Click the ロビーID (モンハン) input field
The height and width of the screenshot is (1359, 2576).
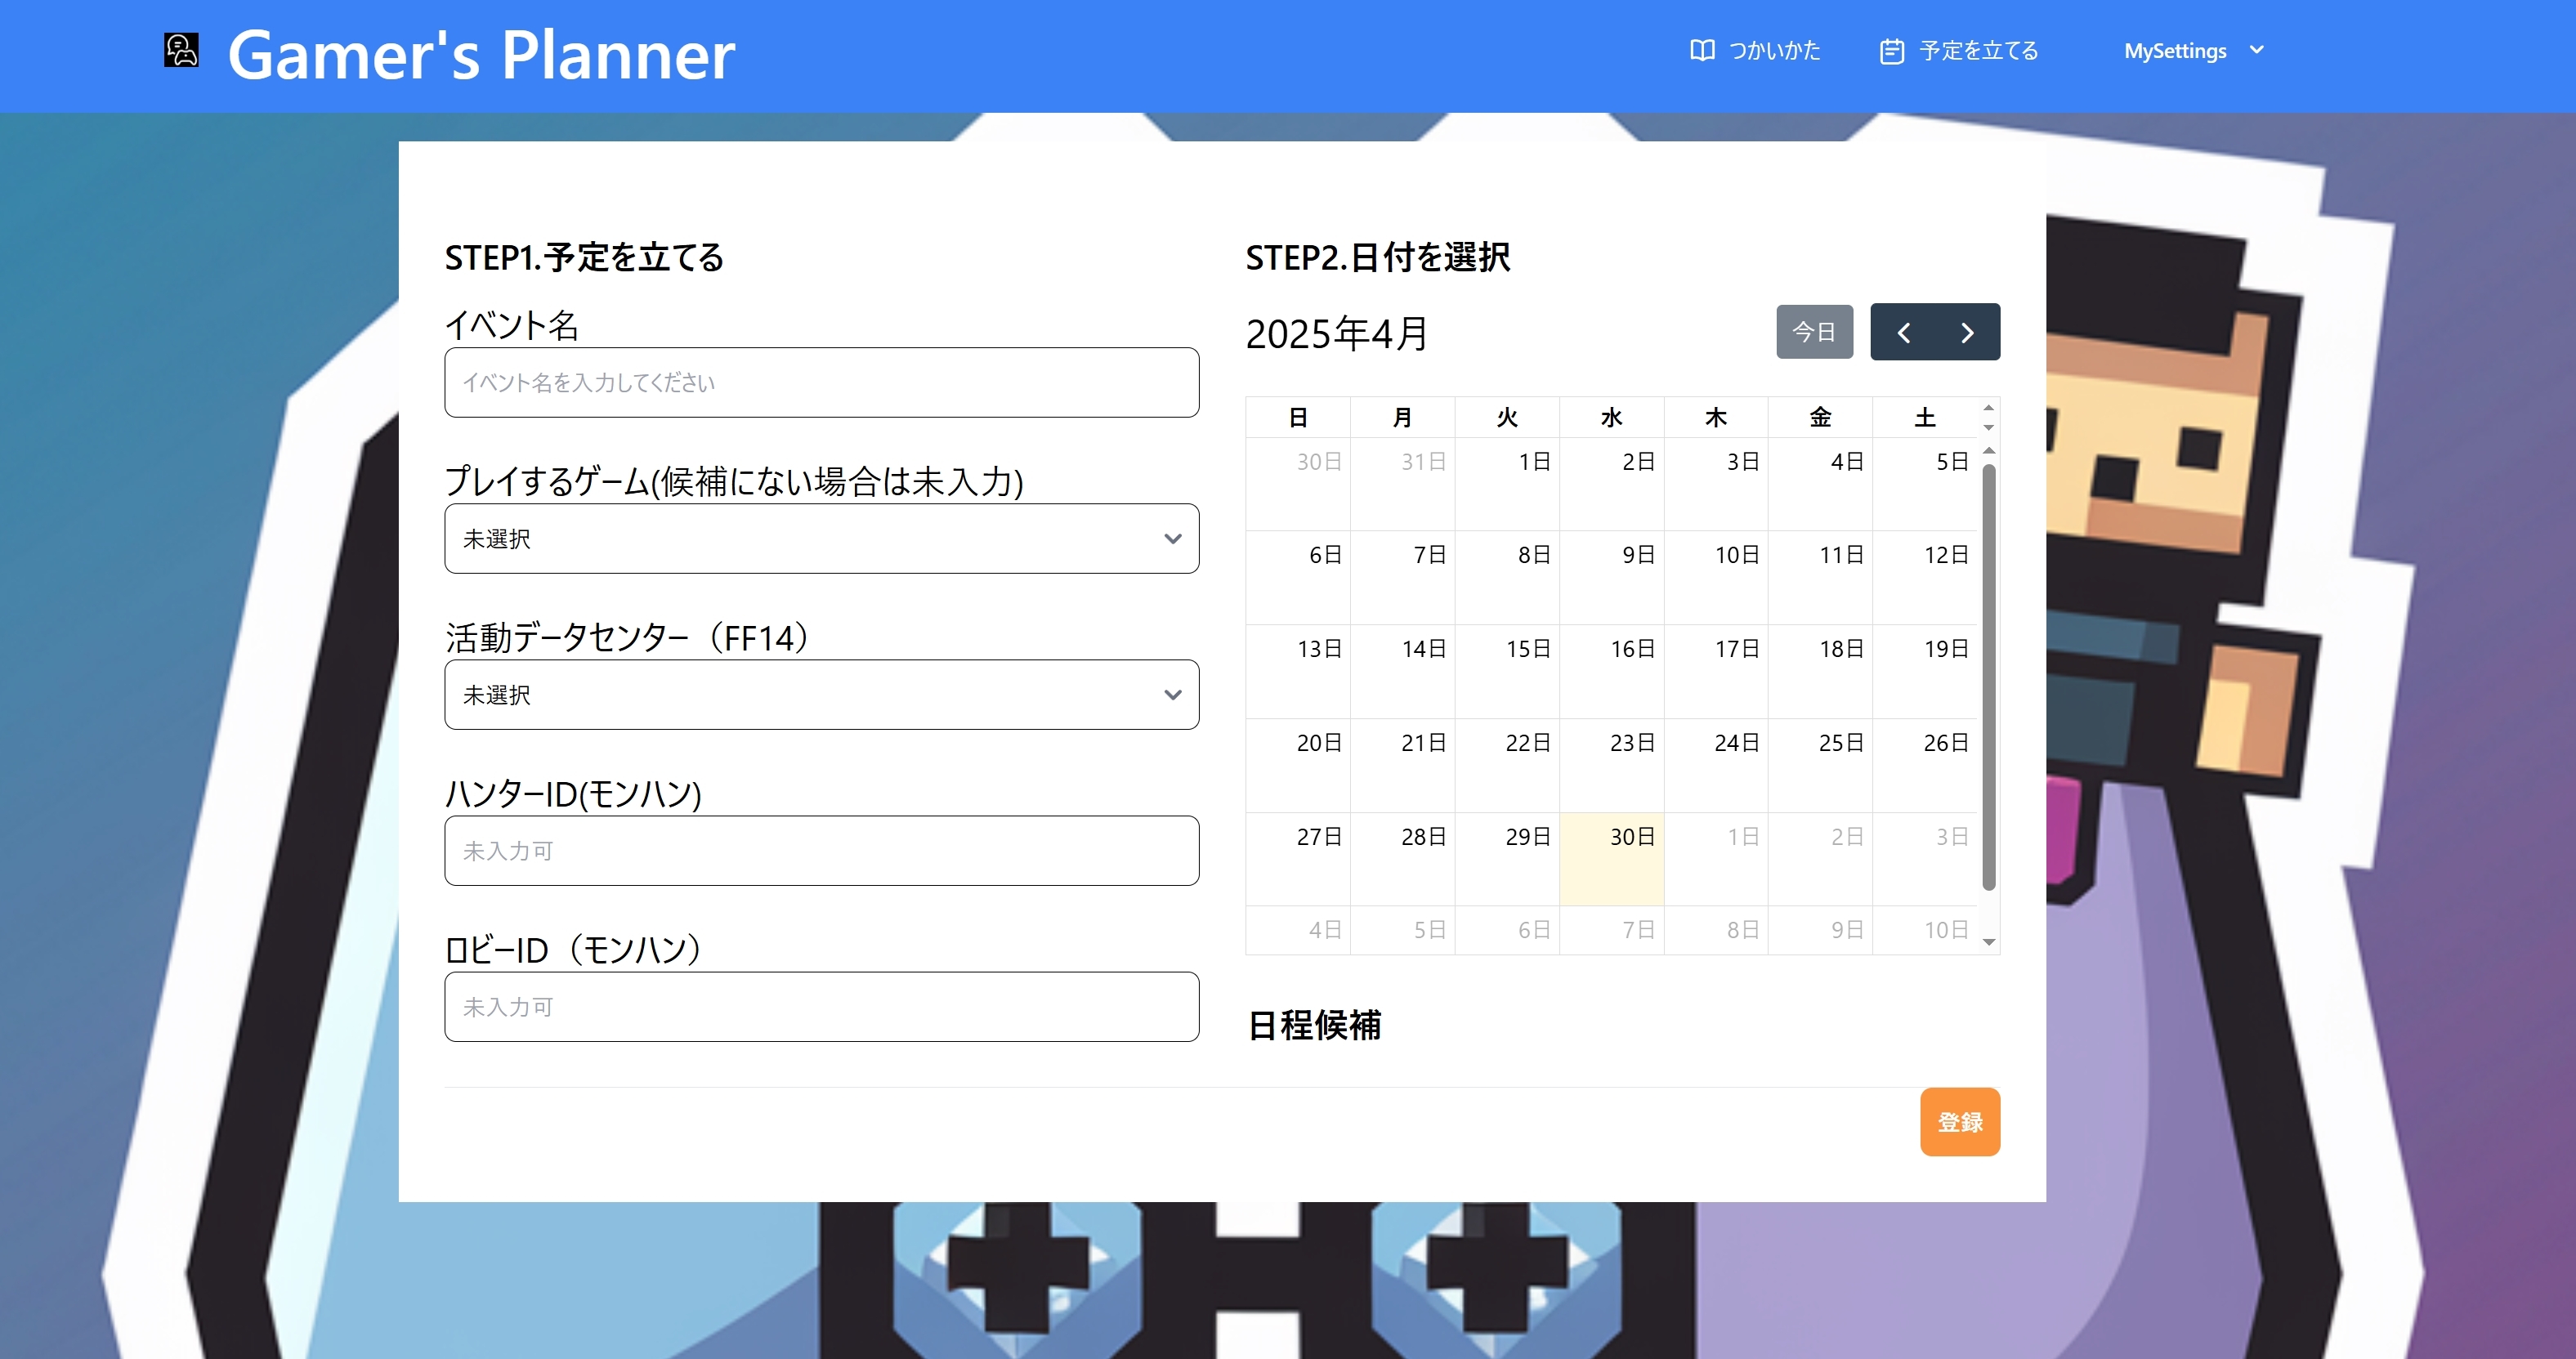click(x=821, y=1007)
